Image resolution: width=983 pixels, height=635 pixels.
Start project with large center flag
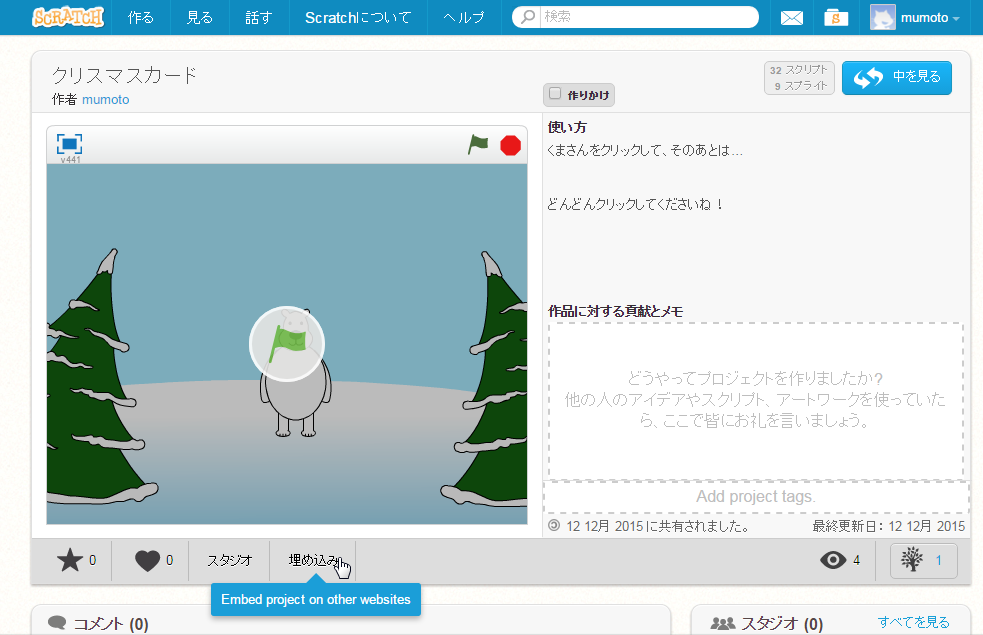click(x=287, y=344)
